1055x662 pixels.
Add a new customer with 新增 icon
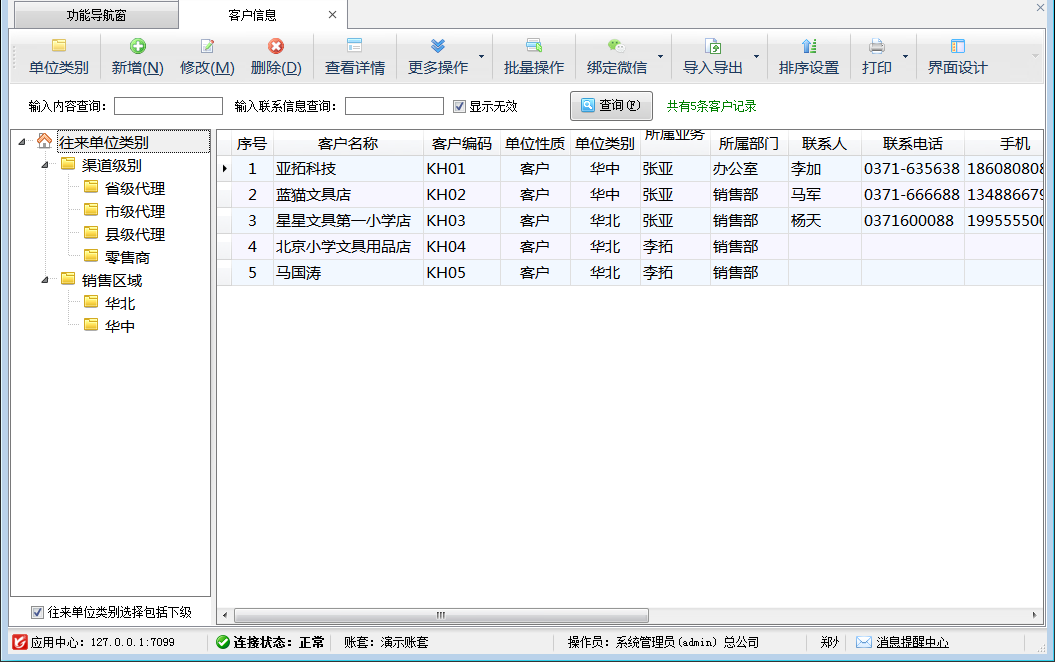pyautogui.click(x=138, y=46)
